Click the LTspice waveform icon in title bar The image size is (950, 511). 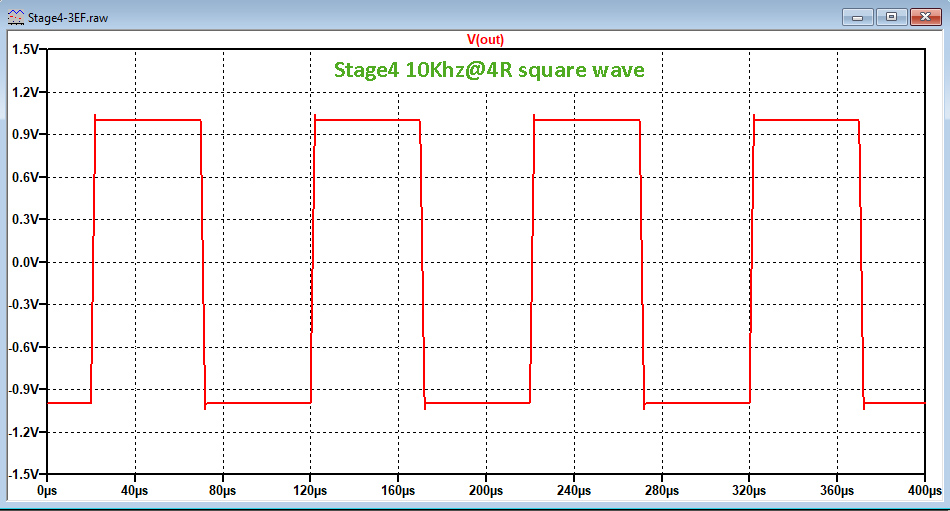pos(16,17)
